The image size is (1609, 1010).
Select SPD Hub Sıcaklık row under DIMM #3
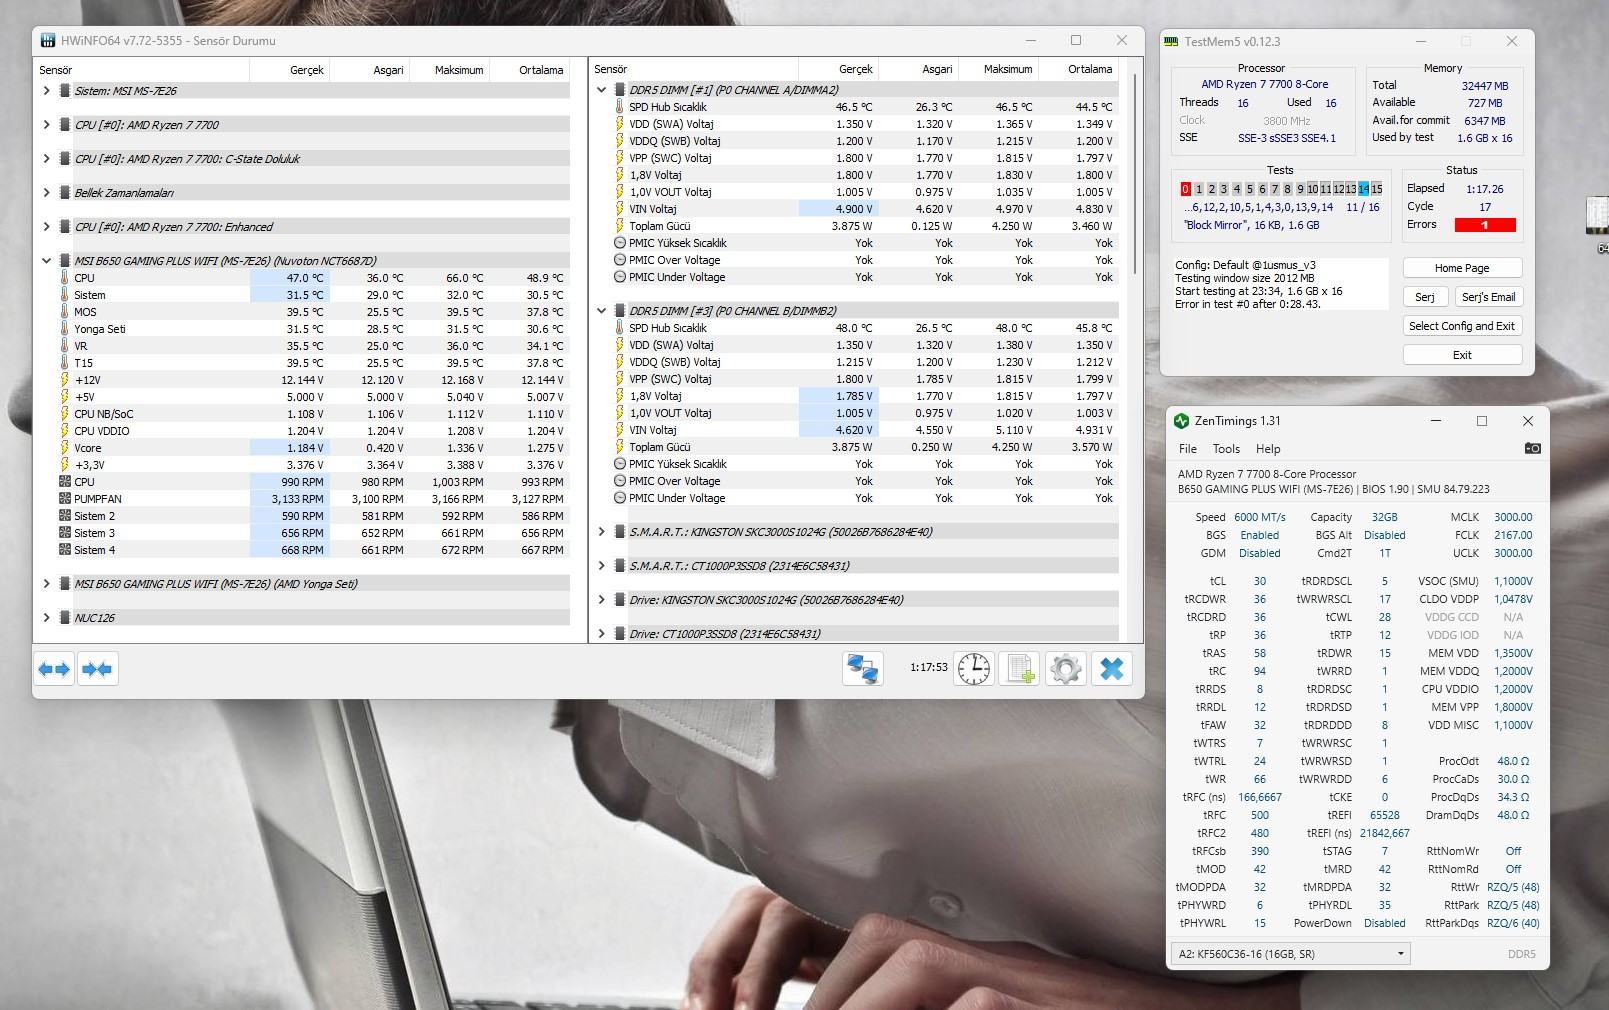coord(865,327)
